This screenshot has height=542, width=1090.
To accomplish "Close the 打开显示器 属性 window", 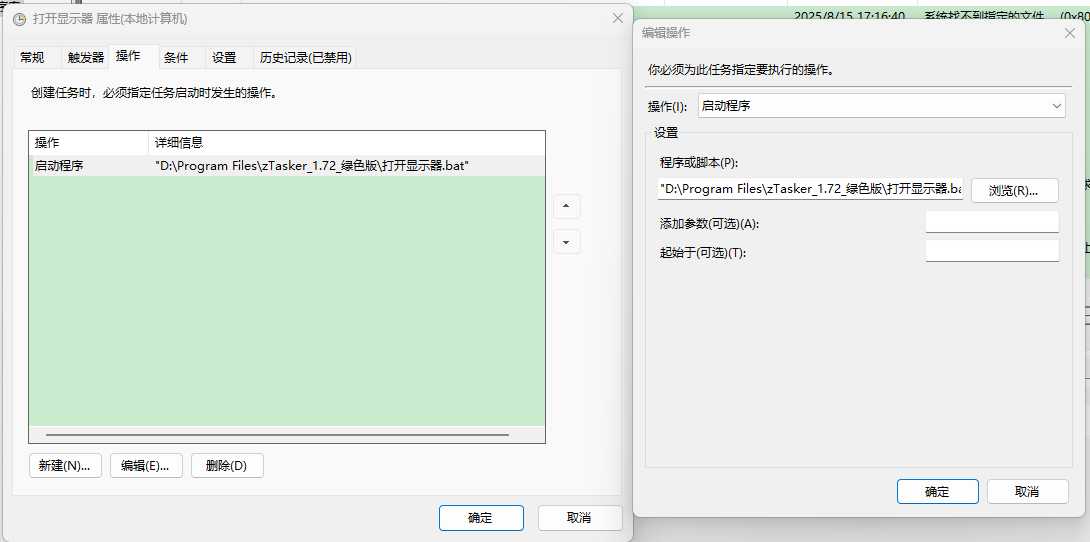I will click(617, 19).
